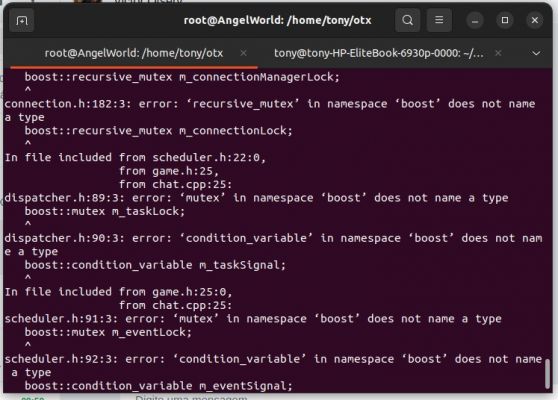Click the dispatcher.h:90:3 condition_variable error
558x400 pixels.
pyautogui.click(x=273, y=245)
